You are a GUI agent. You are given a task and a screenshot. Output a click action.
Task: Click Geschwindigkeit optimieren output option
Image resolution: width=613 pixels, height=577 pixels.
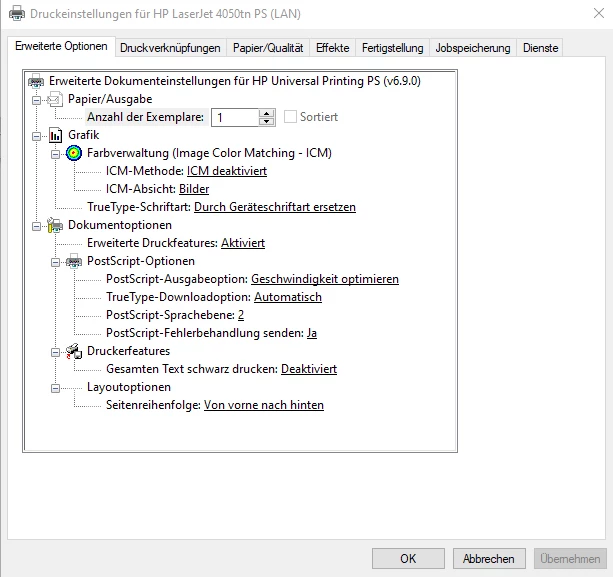(x=324, y=279)
